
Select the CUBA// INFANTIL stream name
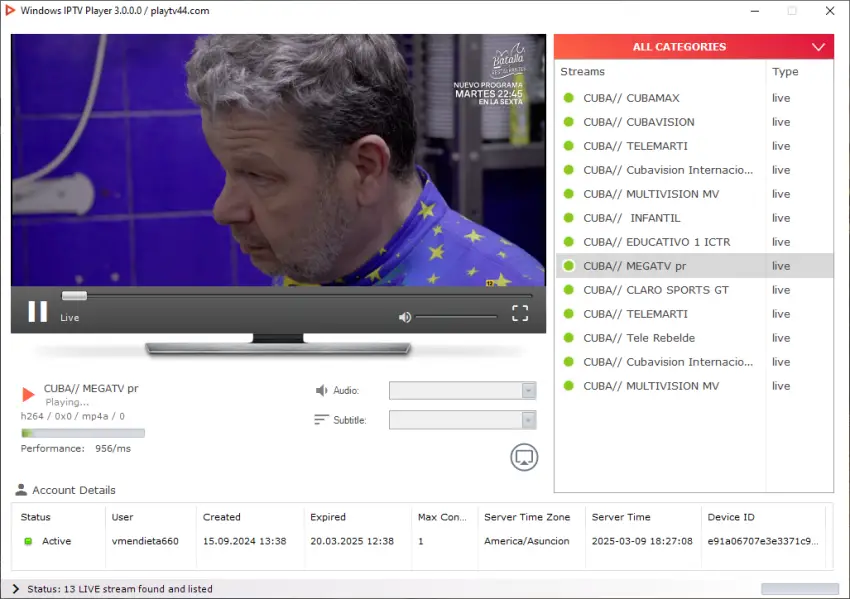[x=632, y=218]
